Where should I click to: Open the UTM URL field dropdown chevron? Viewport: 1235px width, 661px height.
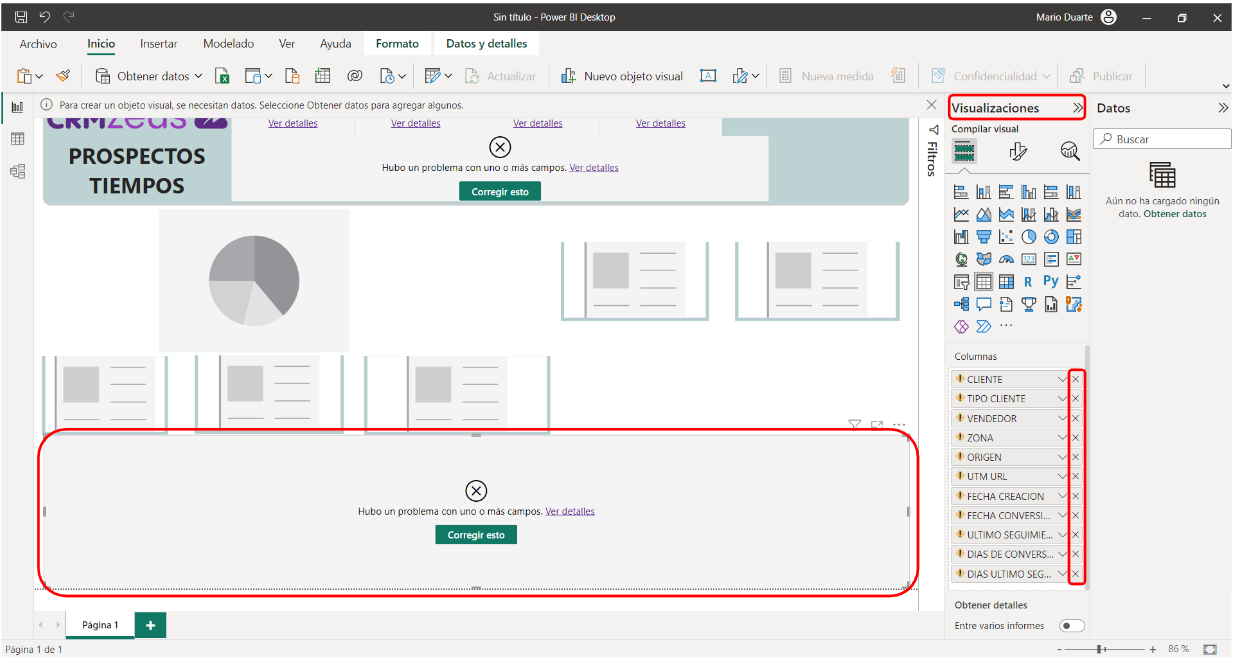[1062, 476]
